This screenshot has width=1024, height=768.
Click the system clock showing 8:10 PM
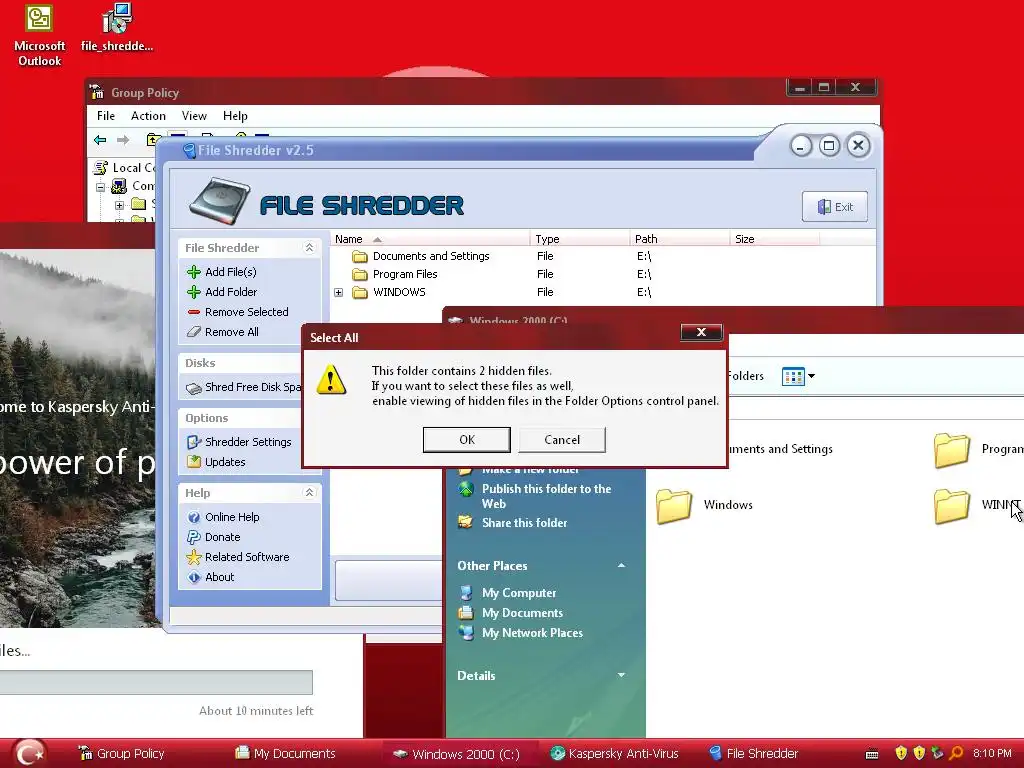point(992,753)
